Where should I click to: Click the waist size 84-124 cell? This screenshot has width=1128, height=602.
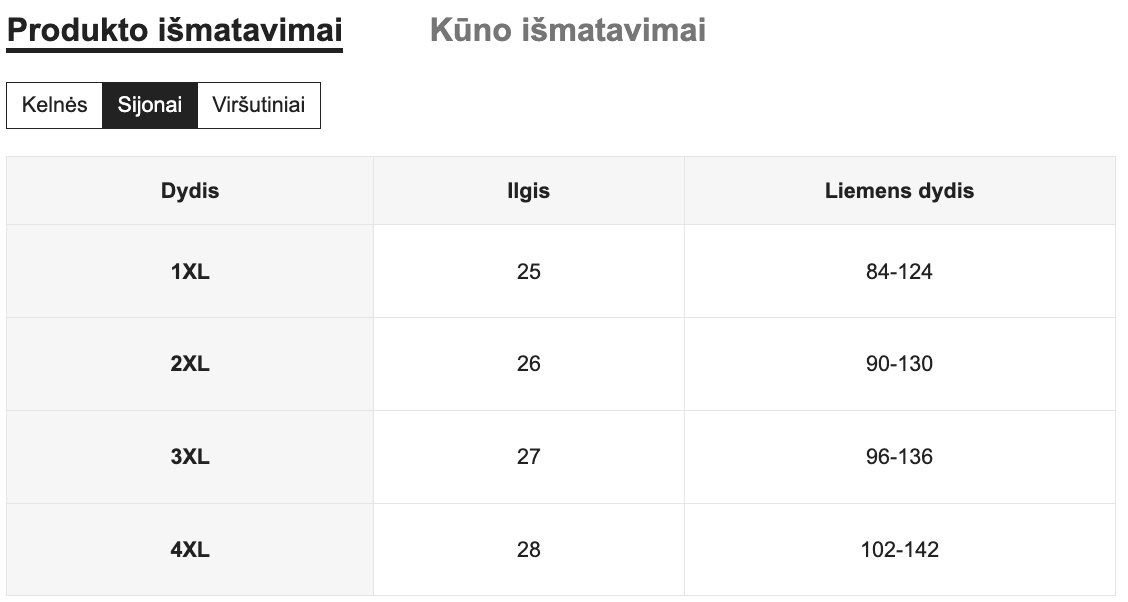[899, 271]
